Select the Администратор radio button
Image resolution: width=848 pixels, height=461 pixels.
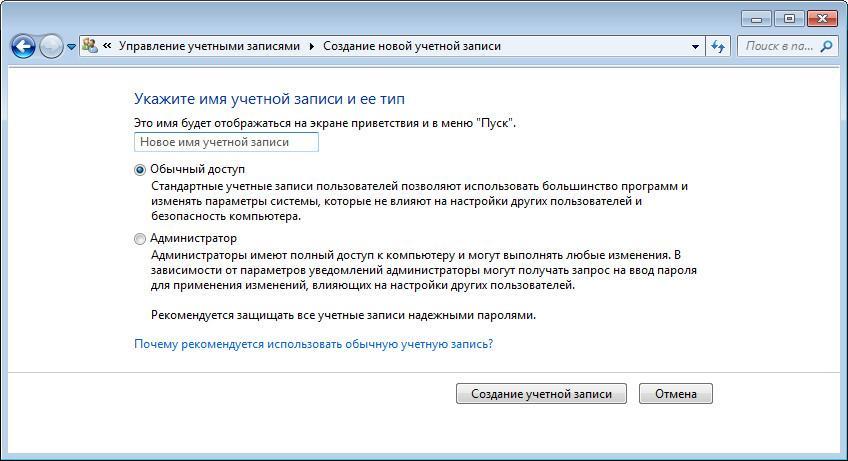(140, 239)
